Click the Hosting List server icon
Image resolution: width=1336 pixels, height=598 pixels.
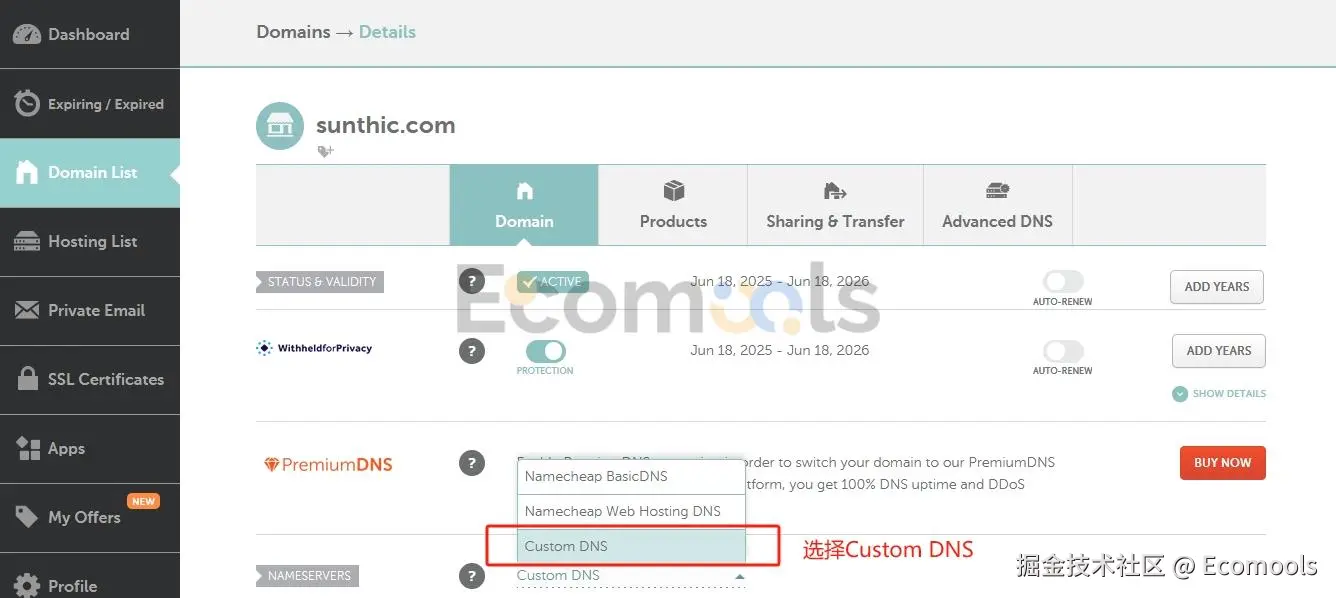27,241
